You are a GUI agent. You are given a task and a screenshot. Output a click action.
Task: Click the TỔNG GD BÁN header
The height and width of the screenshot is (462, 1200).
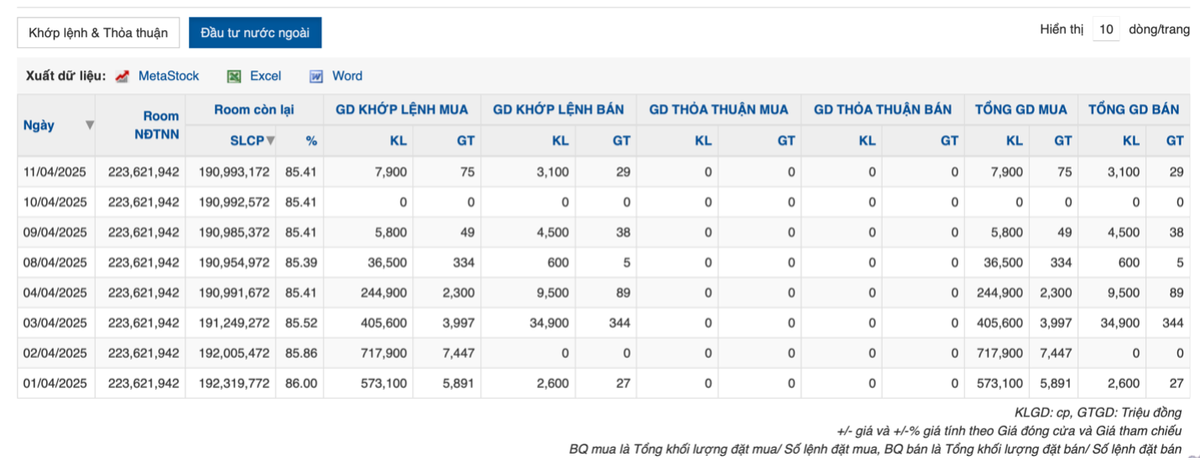pos(1135,109)
